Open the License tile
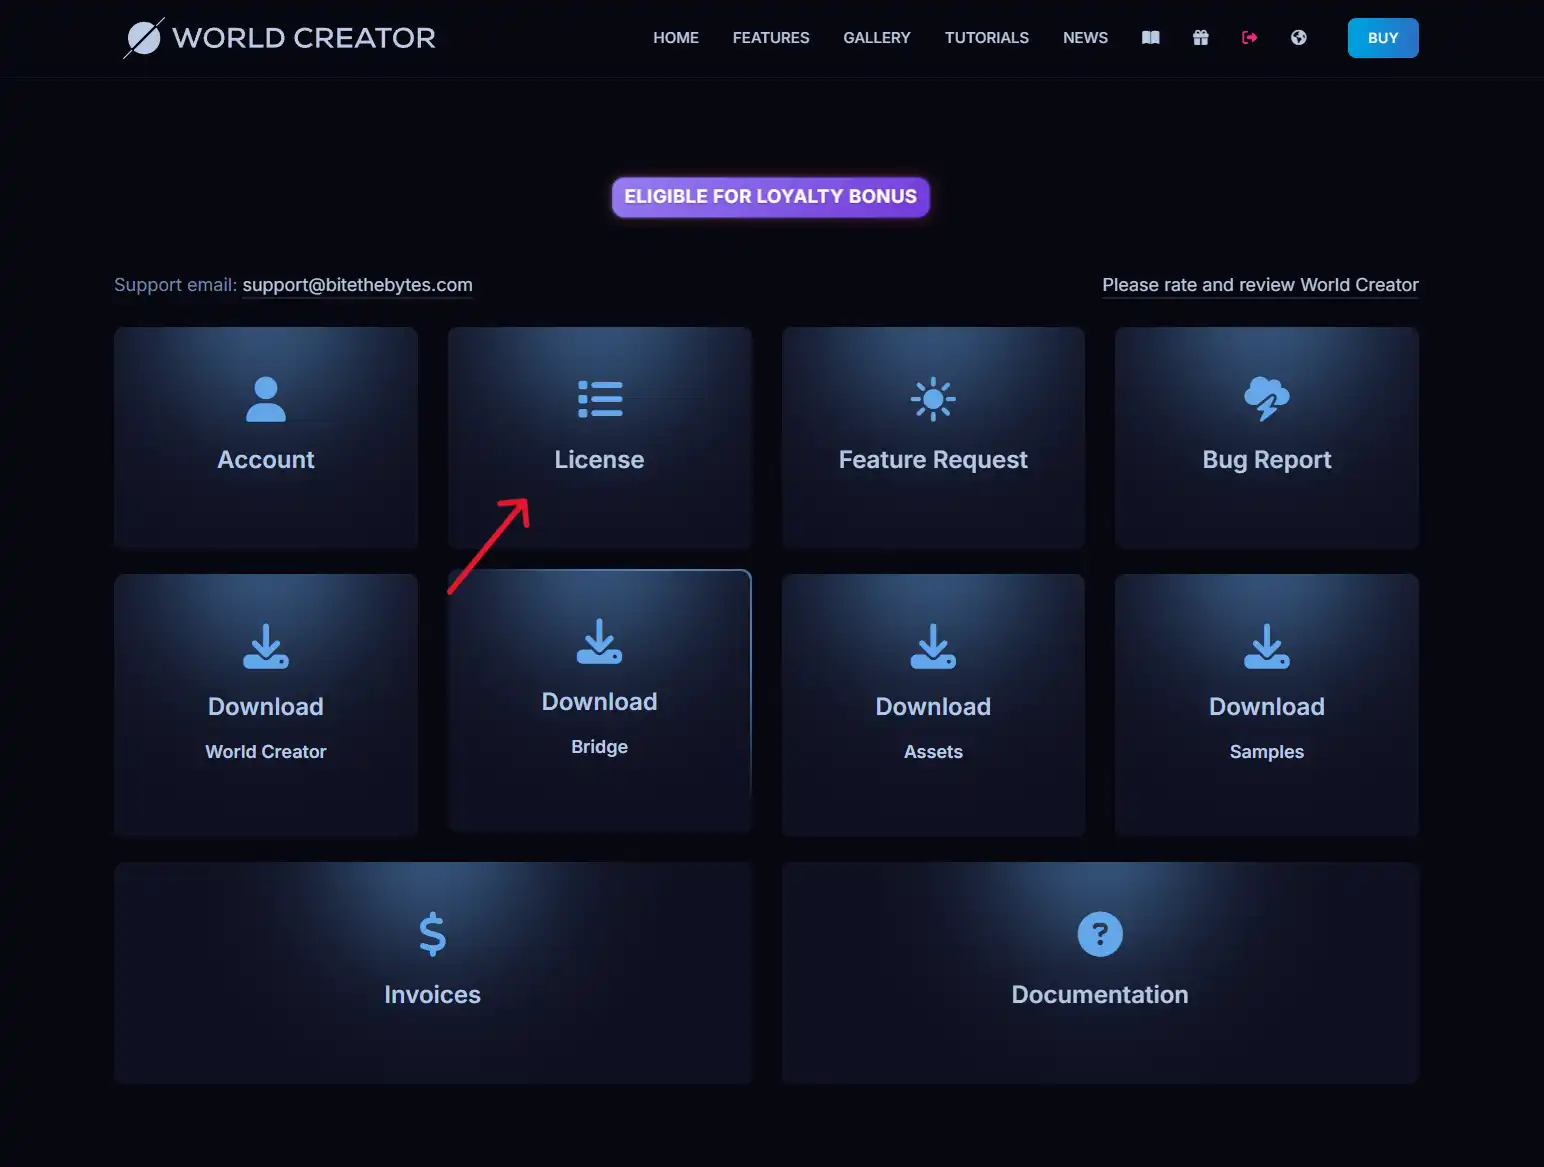This screenshot has width=1544, height=1167. pos(599,438)
